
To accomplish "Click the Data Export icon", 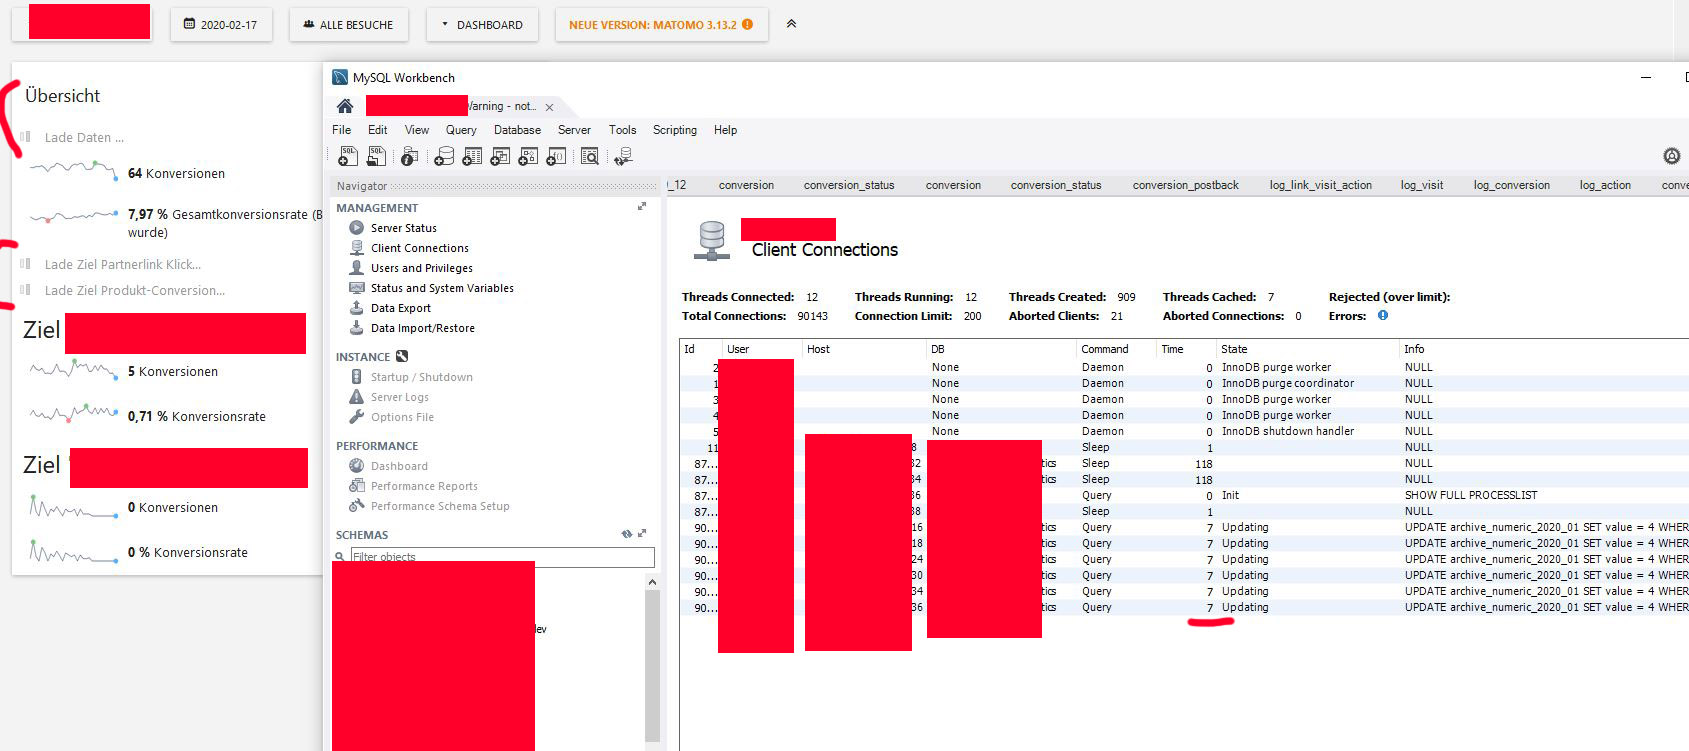I will point(356,308).
